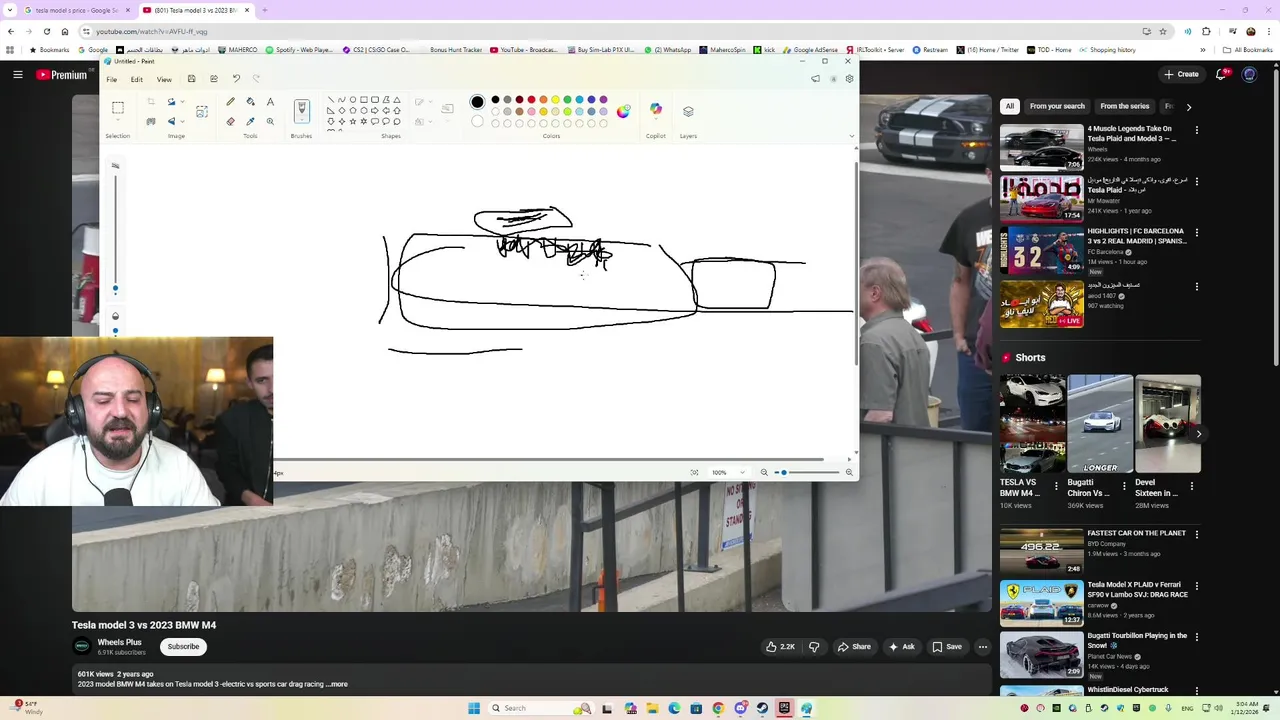This screenshot has width=1280, height=720.
Task: Select the Pencil tool in Paint
Action: [231, 102]
